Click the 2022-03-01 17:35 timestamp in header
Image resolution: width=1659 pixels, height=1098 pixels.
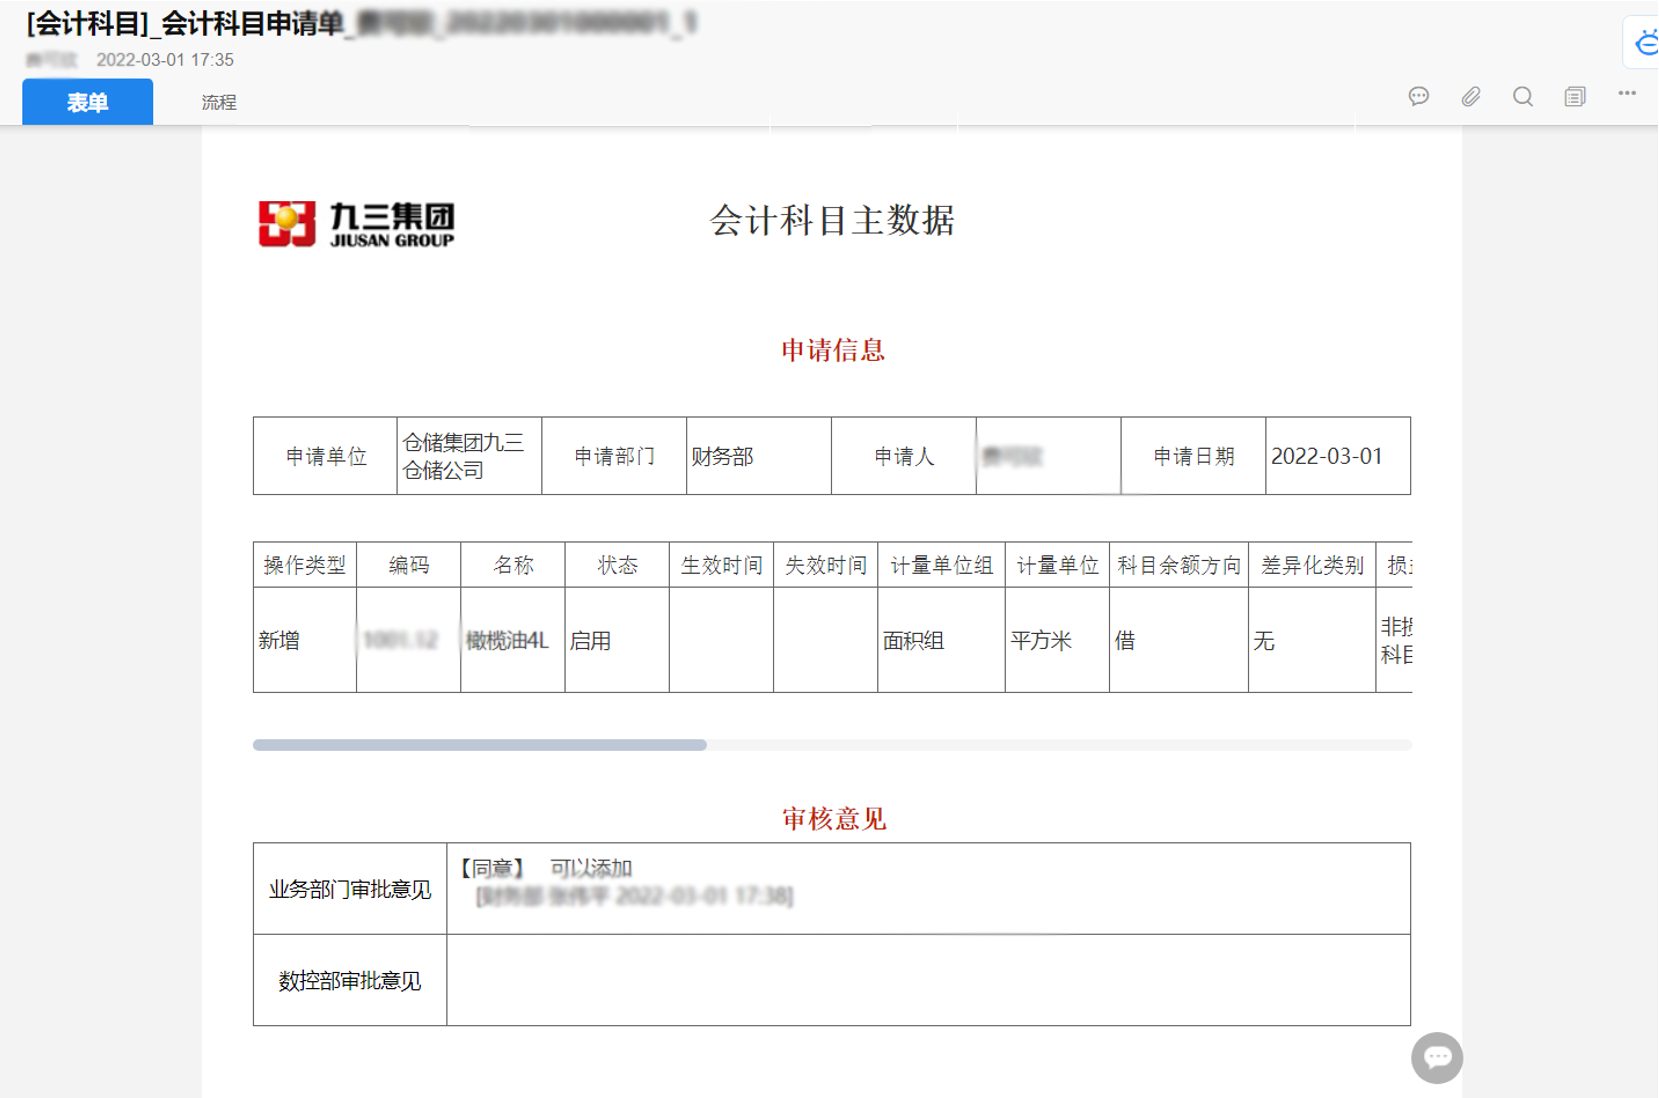pyautogui.click(x=165, y=60)
